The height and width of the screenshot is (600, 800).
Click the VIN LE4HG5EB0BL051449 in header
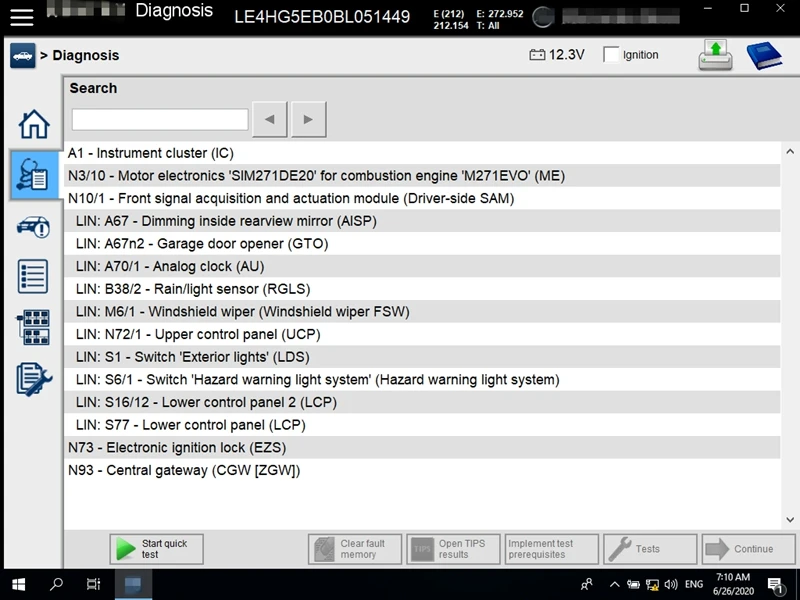coord(322,17)
